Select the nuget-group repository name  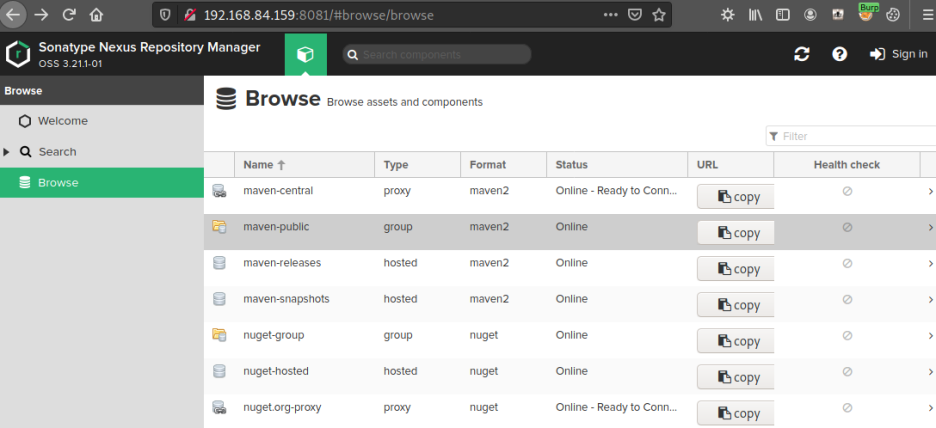pos(273,335)
